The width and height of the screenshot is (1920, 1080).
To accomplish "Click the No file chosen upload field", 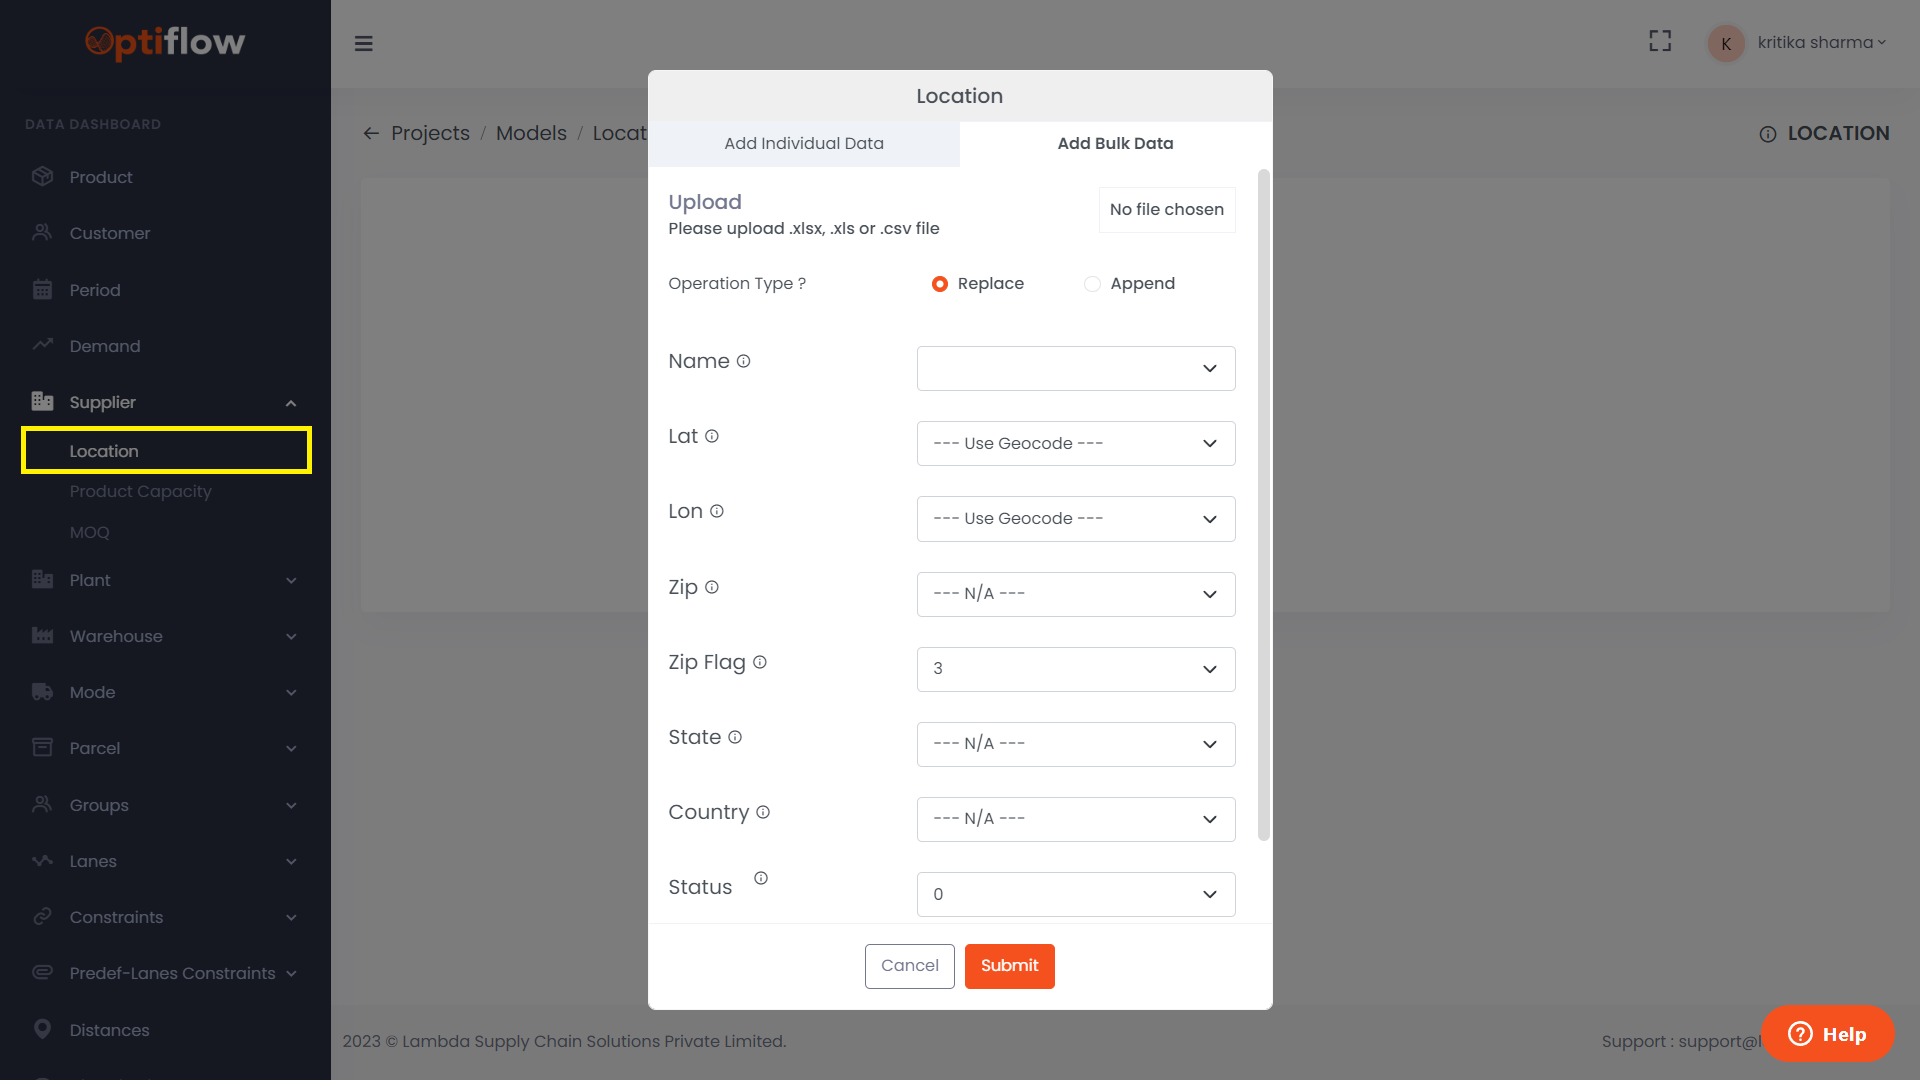I will [1166, 210].
